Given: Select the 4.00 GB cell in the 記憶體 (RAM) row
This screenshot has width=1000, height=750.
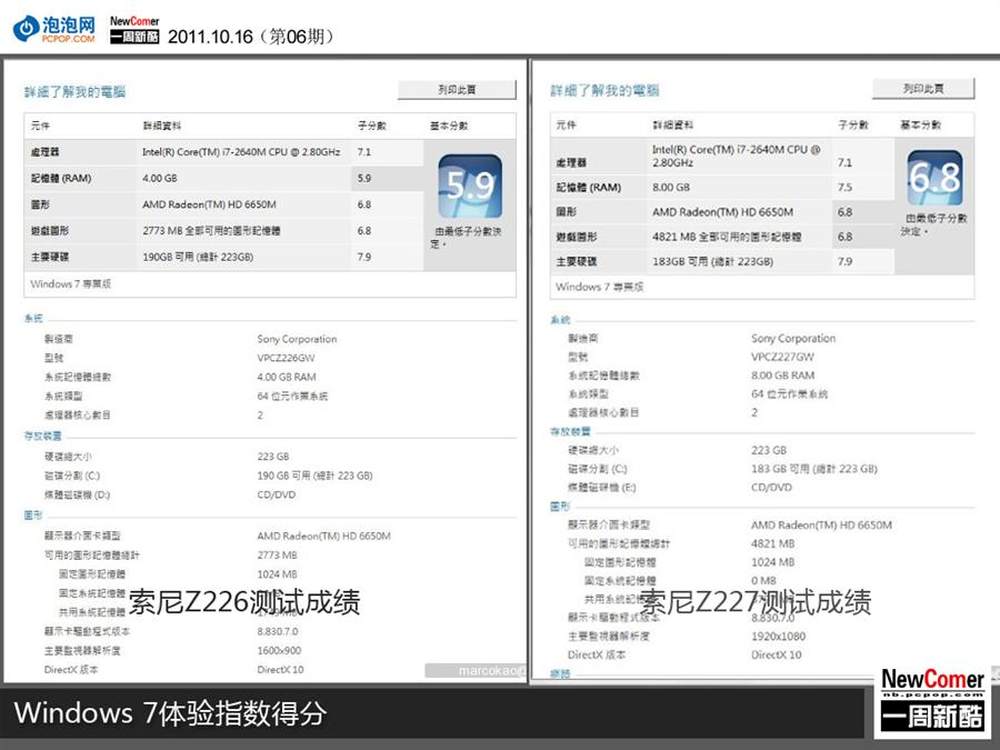Looking at the screenshot, I should point(160,179).
